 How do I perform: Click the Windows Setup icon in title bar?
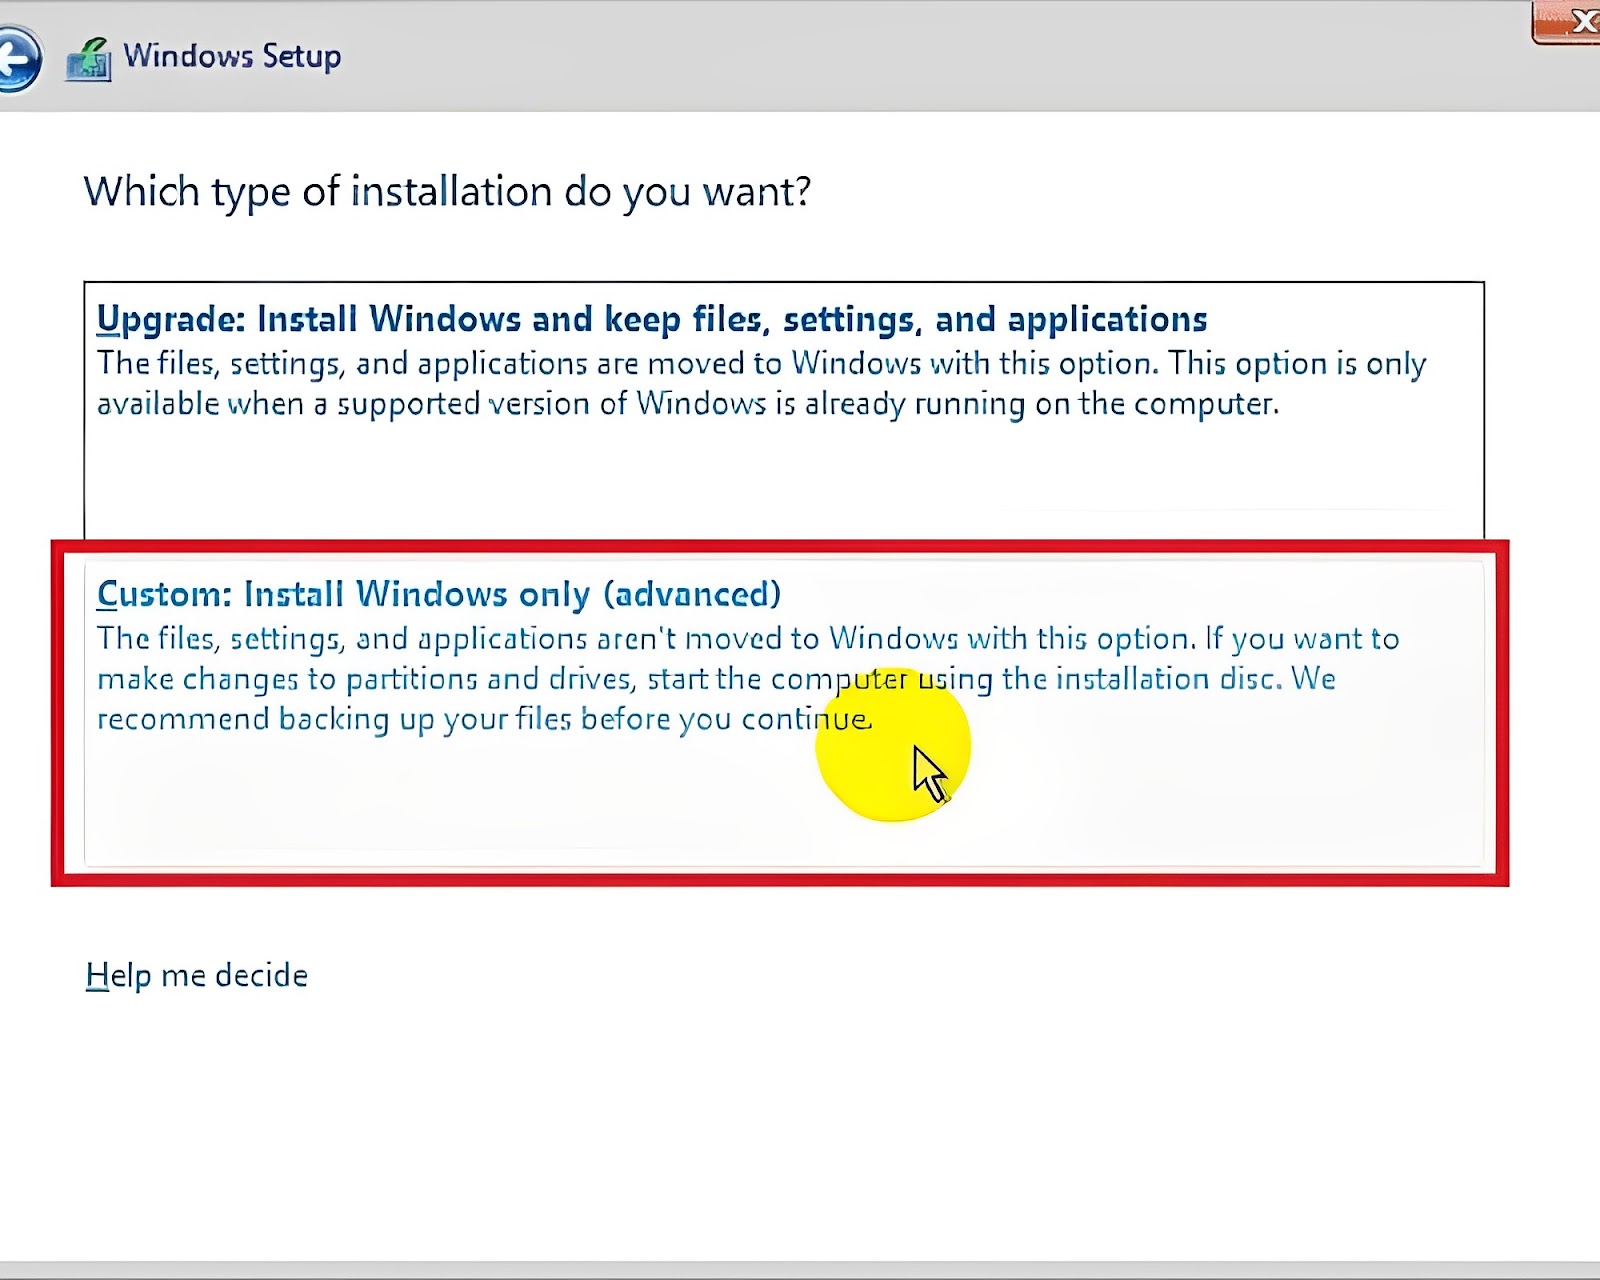point(88,60)
